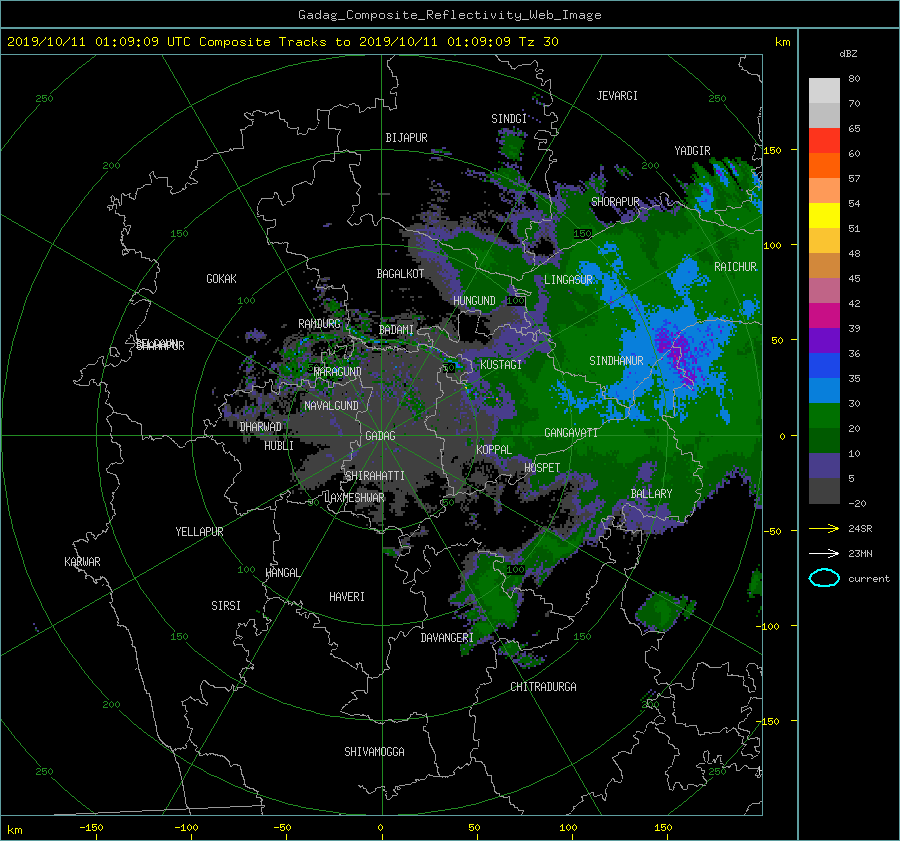
Task: Click the blue 35 dBZ legend swatch
Action: point(824,390)
